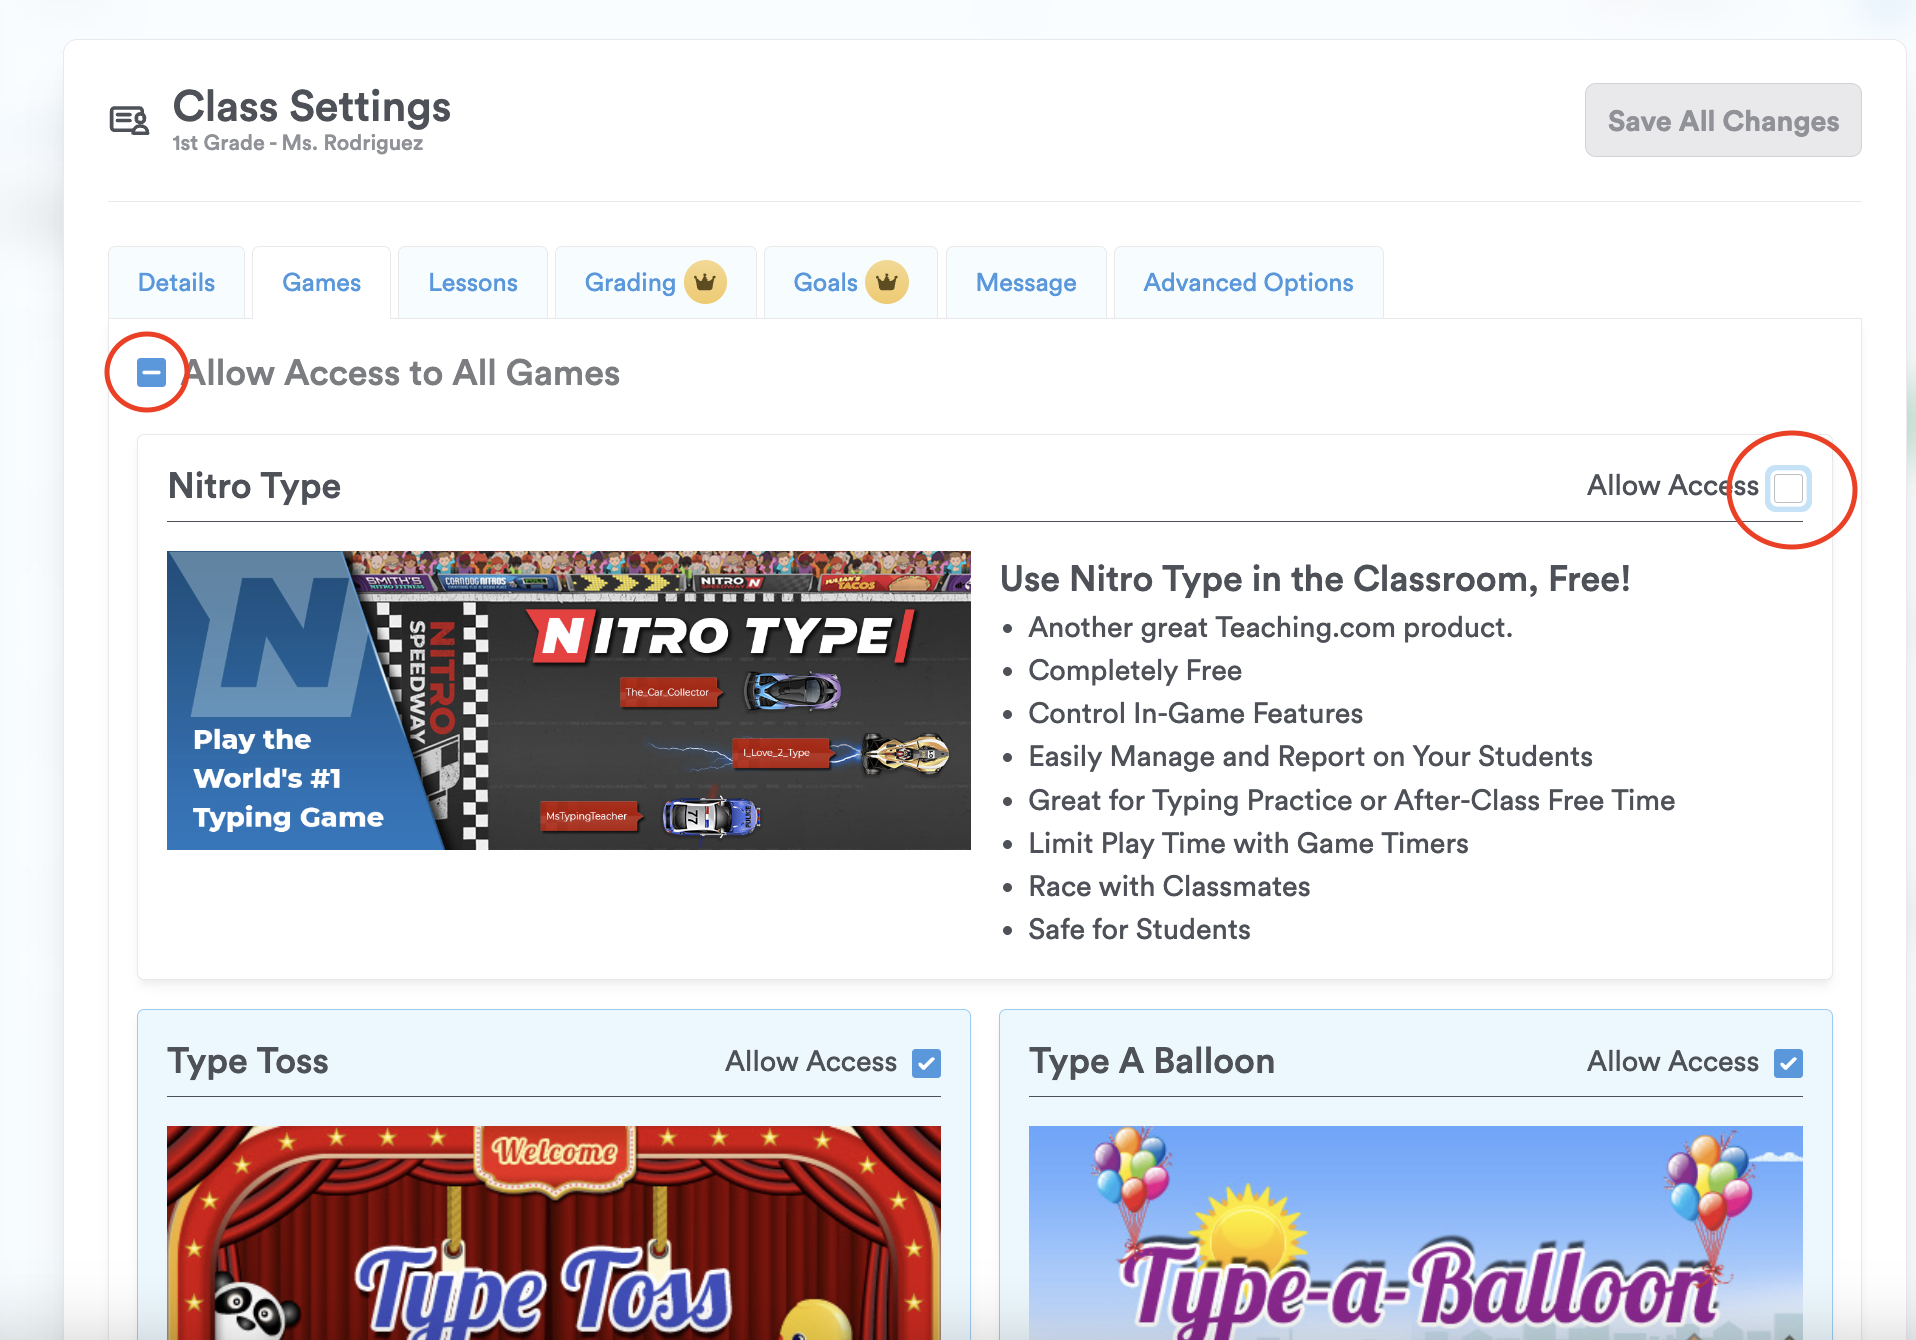Click 'Limit Play Time with Game Timers' bullet
The height and width of the screenshot is (1340, 1916).
(1249, 844)
